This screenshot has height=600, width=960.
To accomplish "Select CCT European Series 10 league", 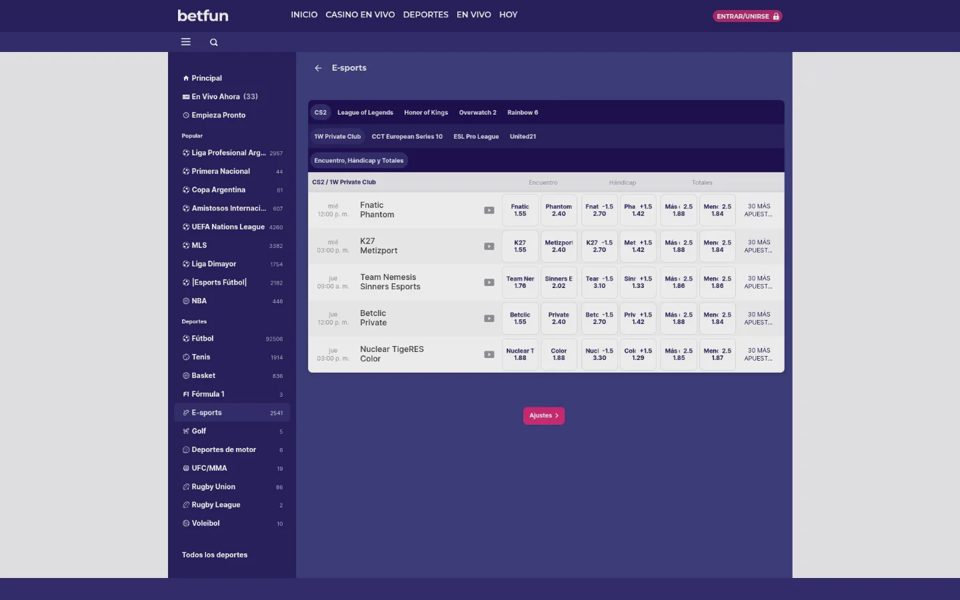I will [407, 137].
